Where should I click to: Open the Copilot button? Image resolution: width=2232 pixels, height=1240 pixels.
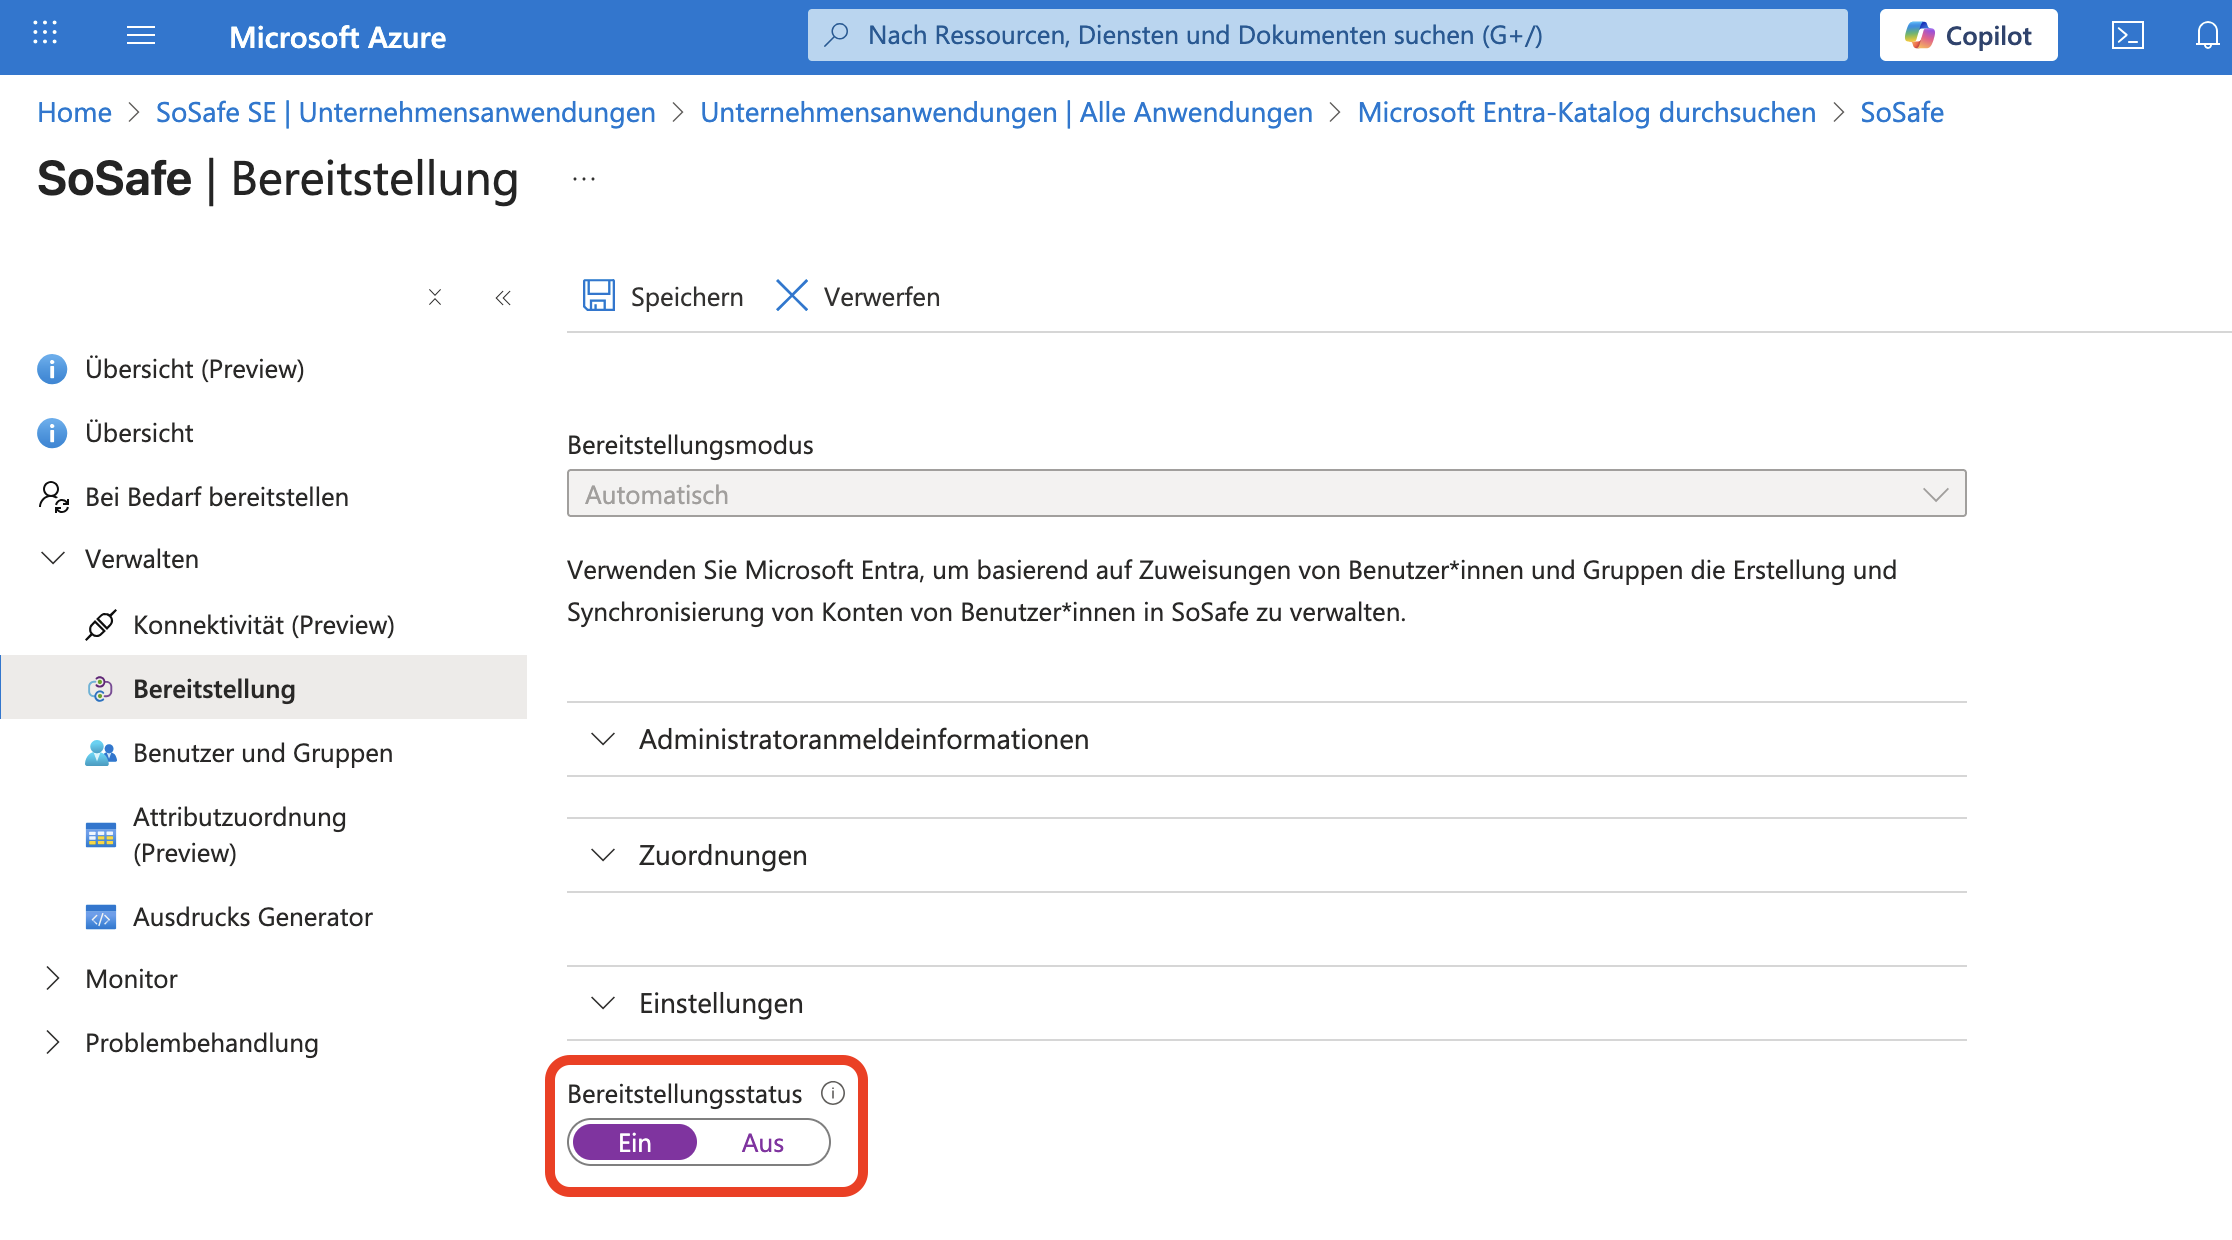click(1968, 36)
